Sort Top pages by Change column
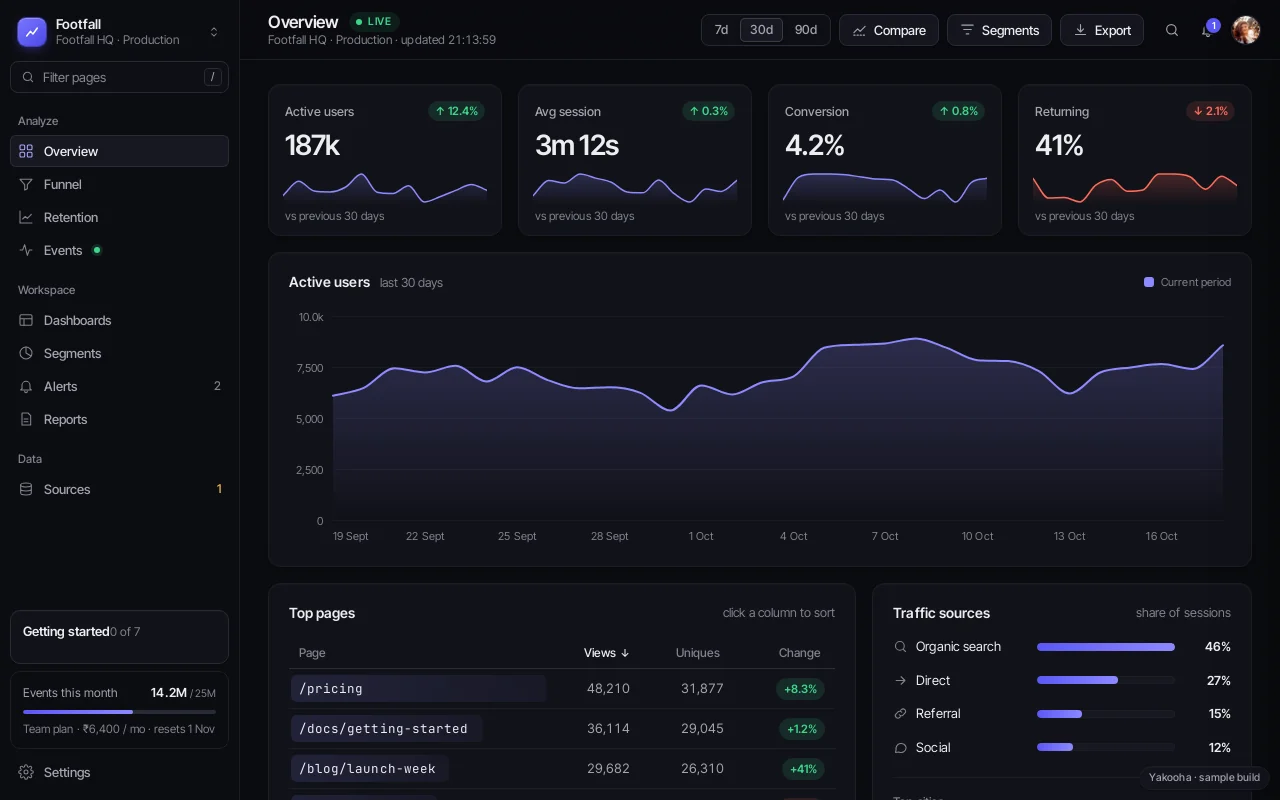 tap(799, 653)
